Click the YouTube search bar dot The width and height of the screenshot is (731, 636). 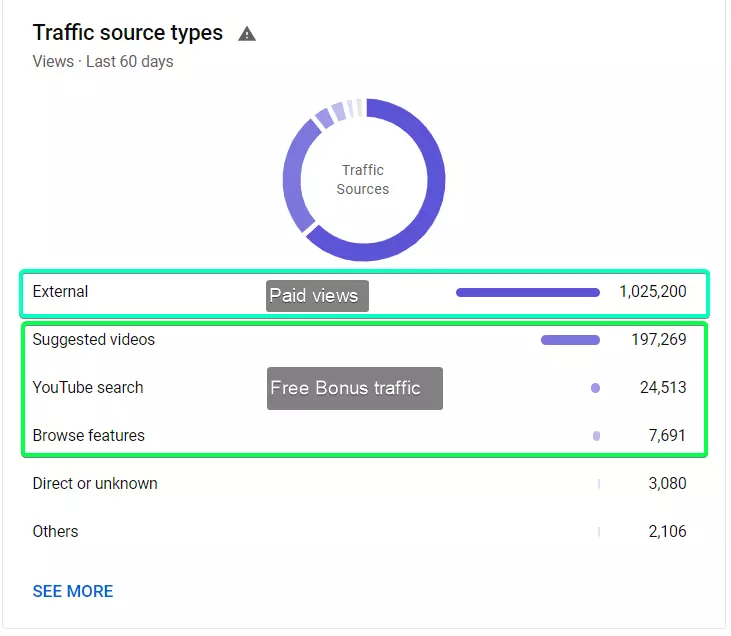point(595,388)
